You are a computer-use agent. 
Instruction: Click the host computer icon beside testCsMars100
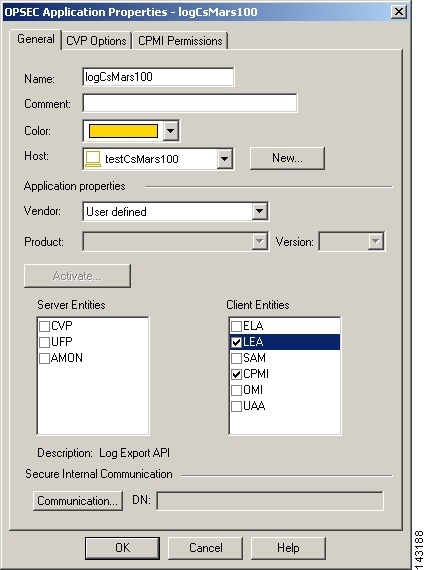[93, 159]
